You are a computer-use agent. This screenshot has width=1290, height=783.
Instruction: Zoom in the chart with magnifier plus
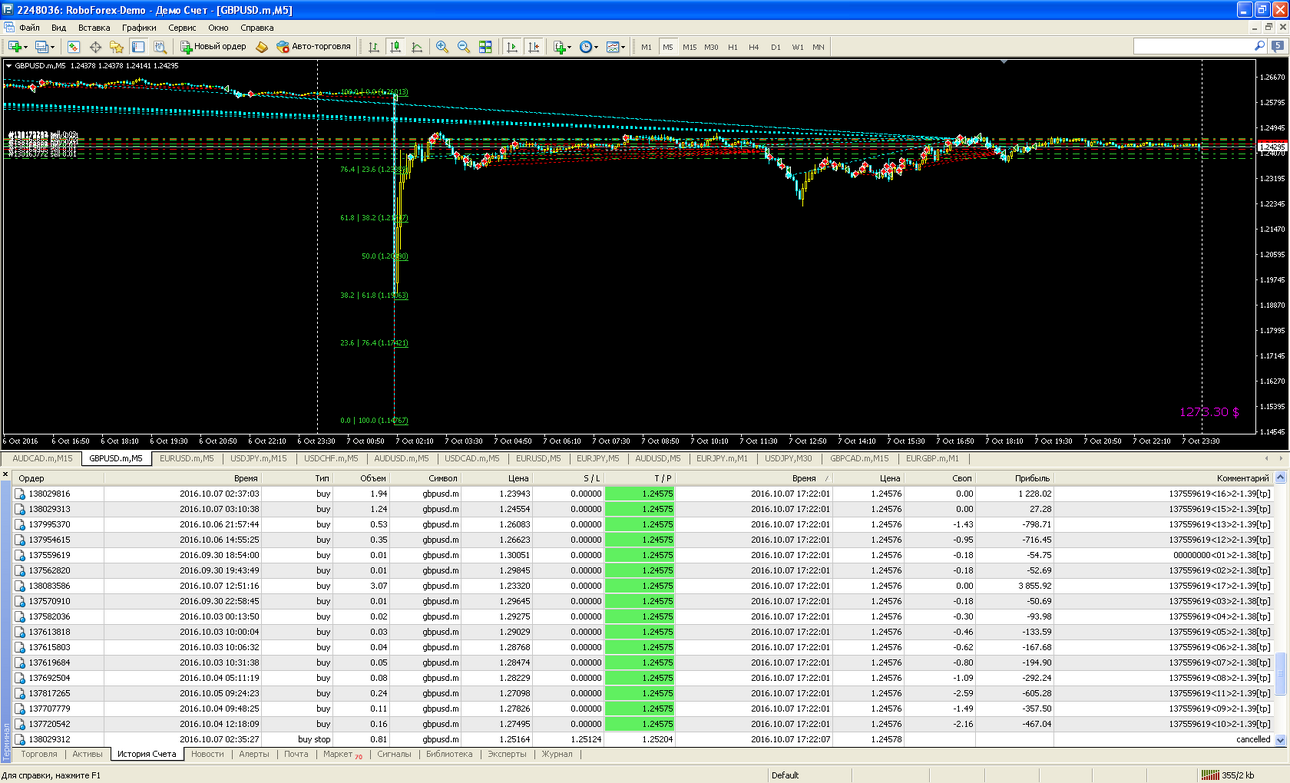[x=442, y=47]
